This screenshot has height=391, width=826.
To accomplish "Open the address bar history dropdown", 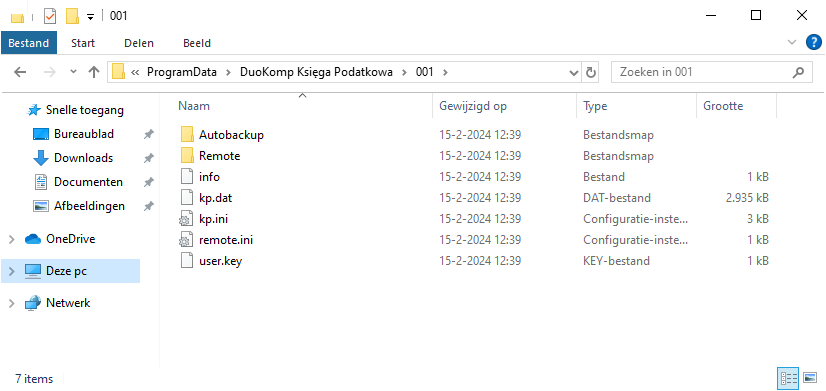I will tap(574, 72).
